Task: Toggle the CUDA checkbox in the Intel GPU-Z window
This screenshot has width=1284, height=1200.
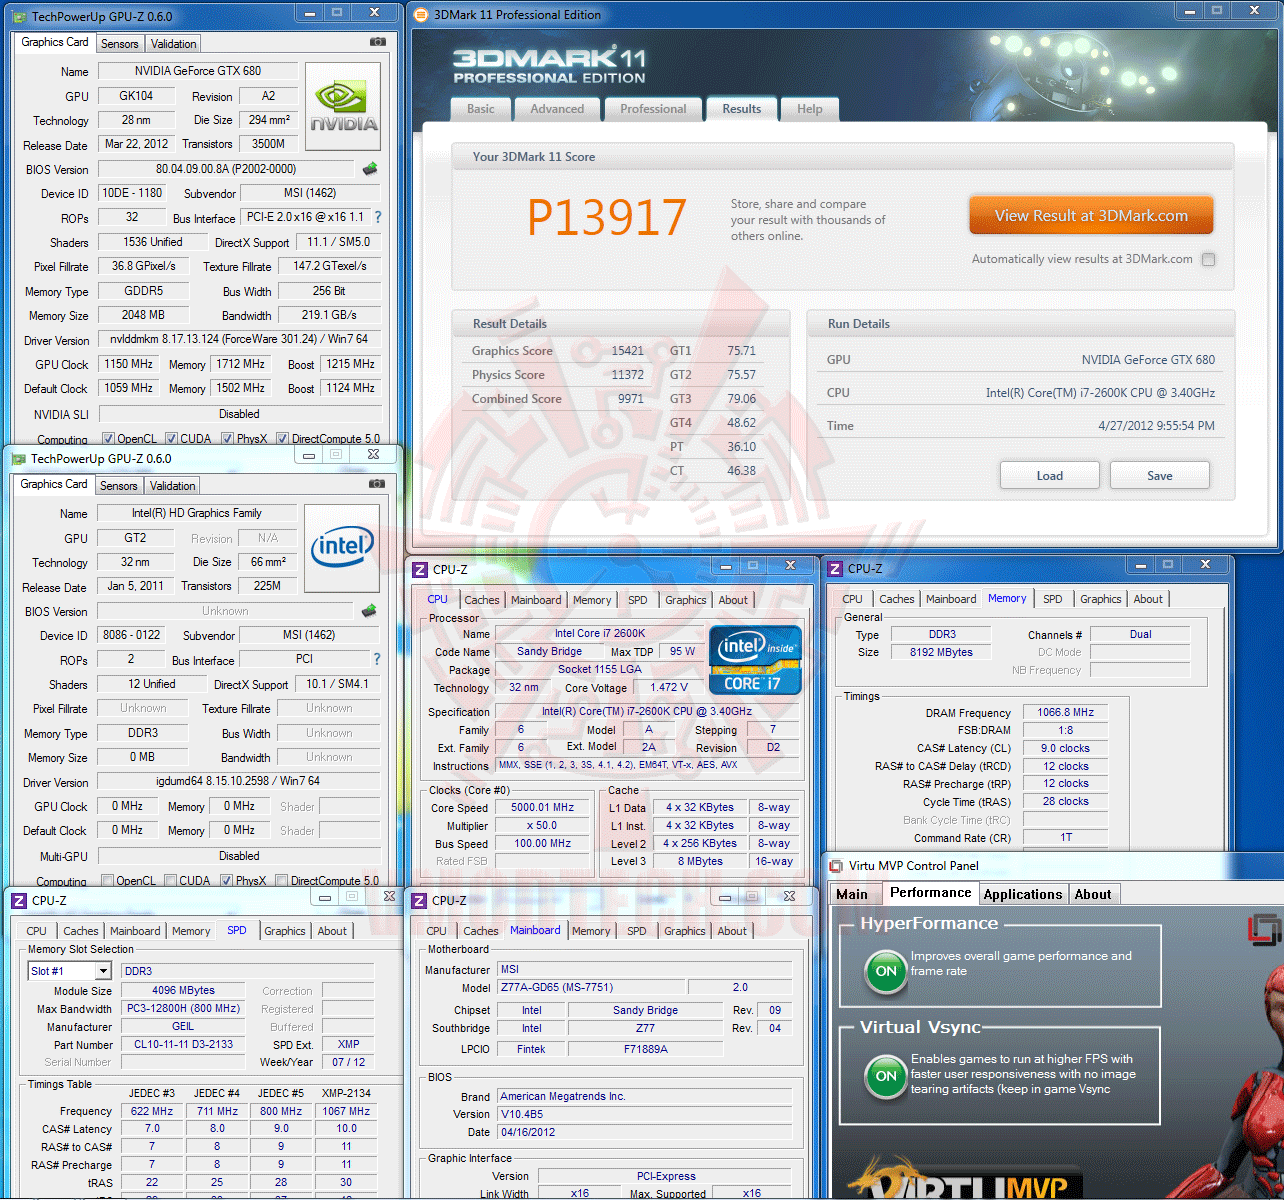Action: click(x=171, y=881)
